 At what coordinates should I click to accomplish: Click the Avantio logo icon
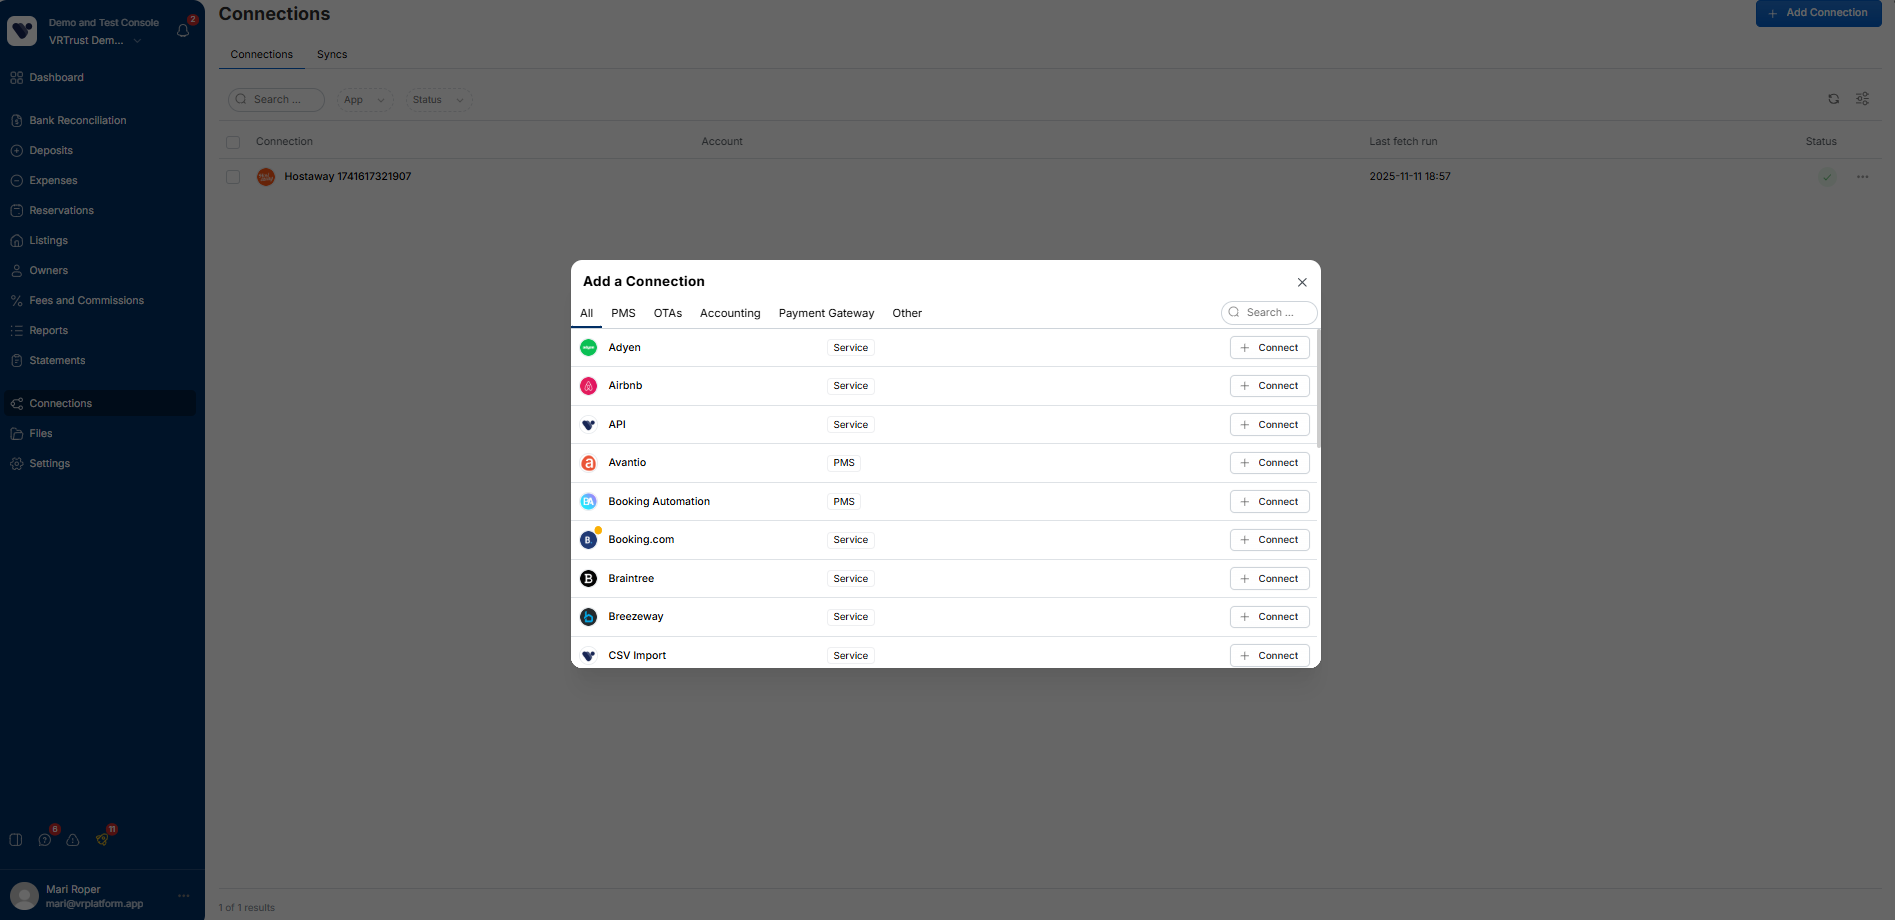pos(588,463)
